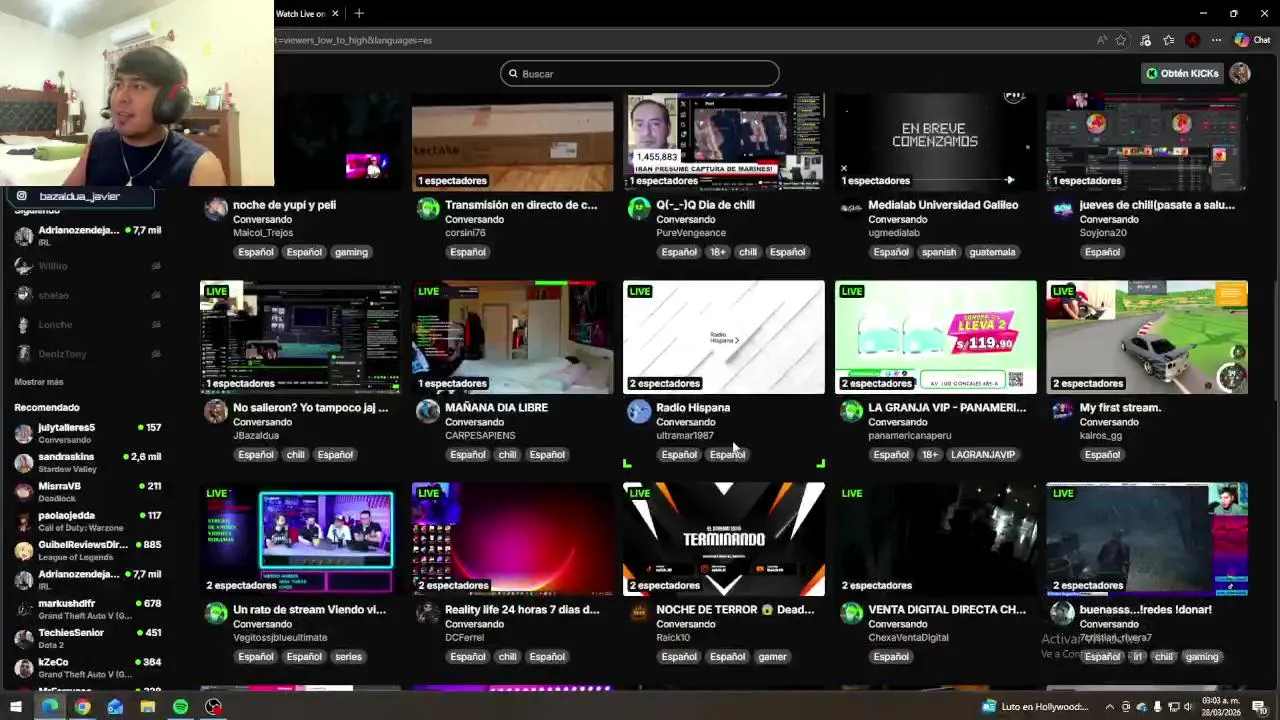Click 'Reality life 24 horas' stream title
The image size is (1280, 720).
[x=522, y=610]
